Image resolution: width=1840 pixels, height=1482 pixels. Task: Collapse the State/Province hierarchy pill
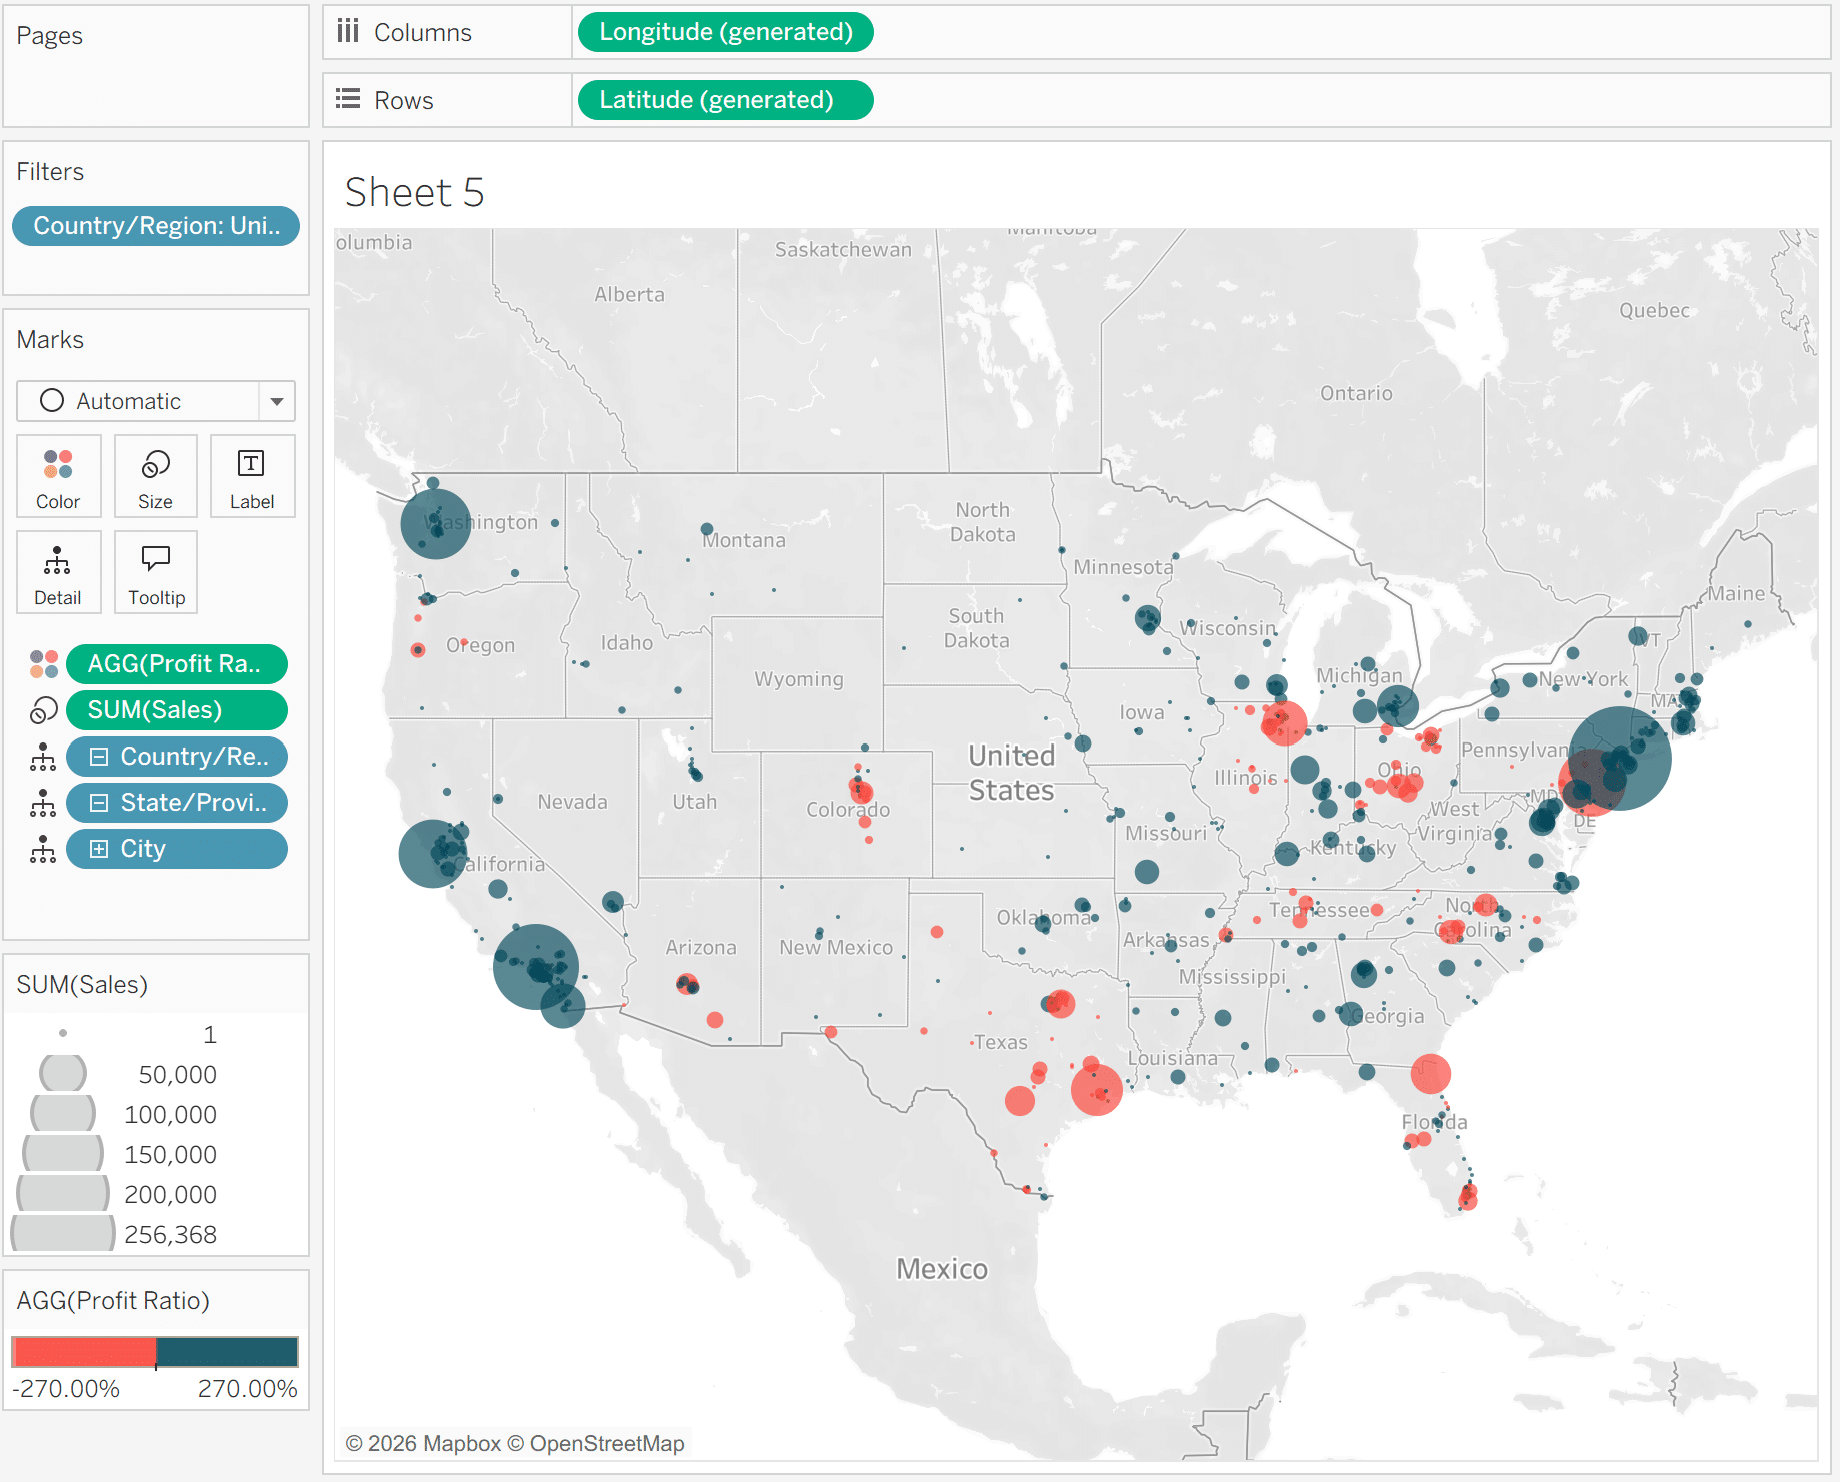point(99,803)
